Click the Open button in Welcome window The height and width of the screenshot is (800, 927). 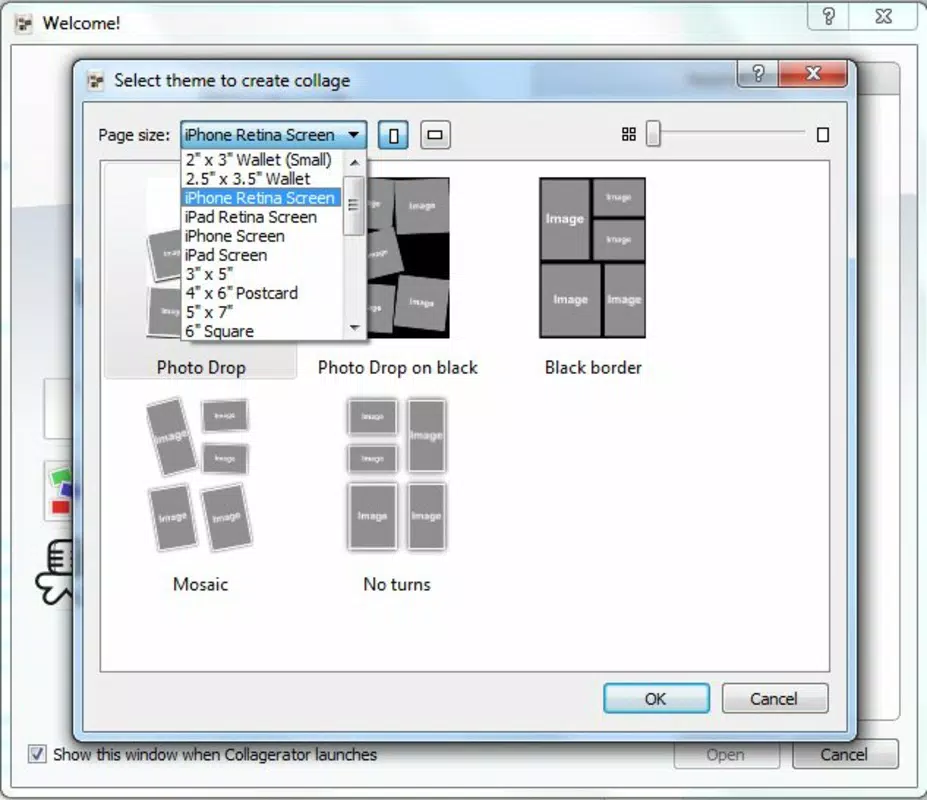(726, 755)
